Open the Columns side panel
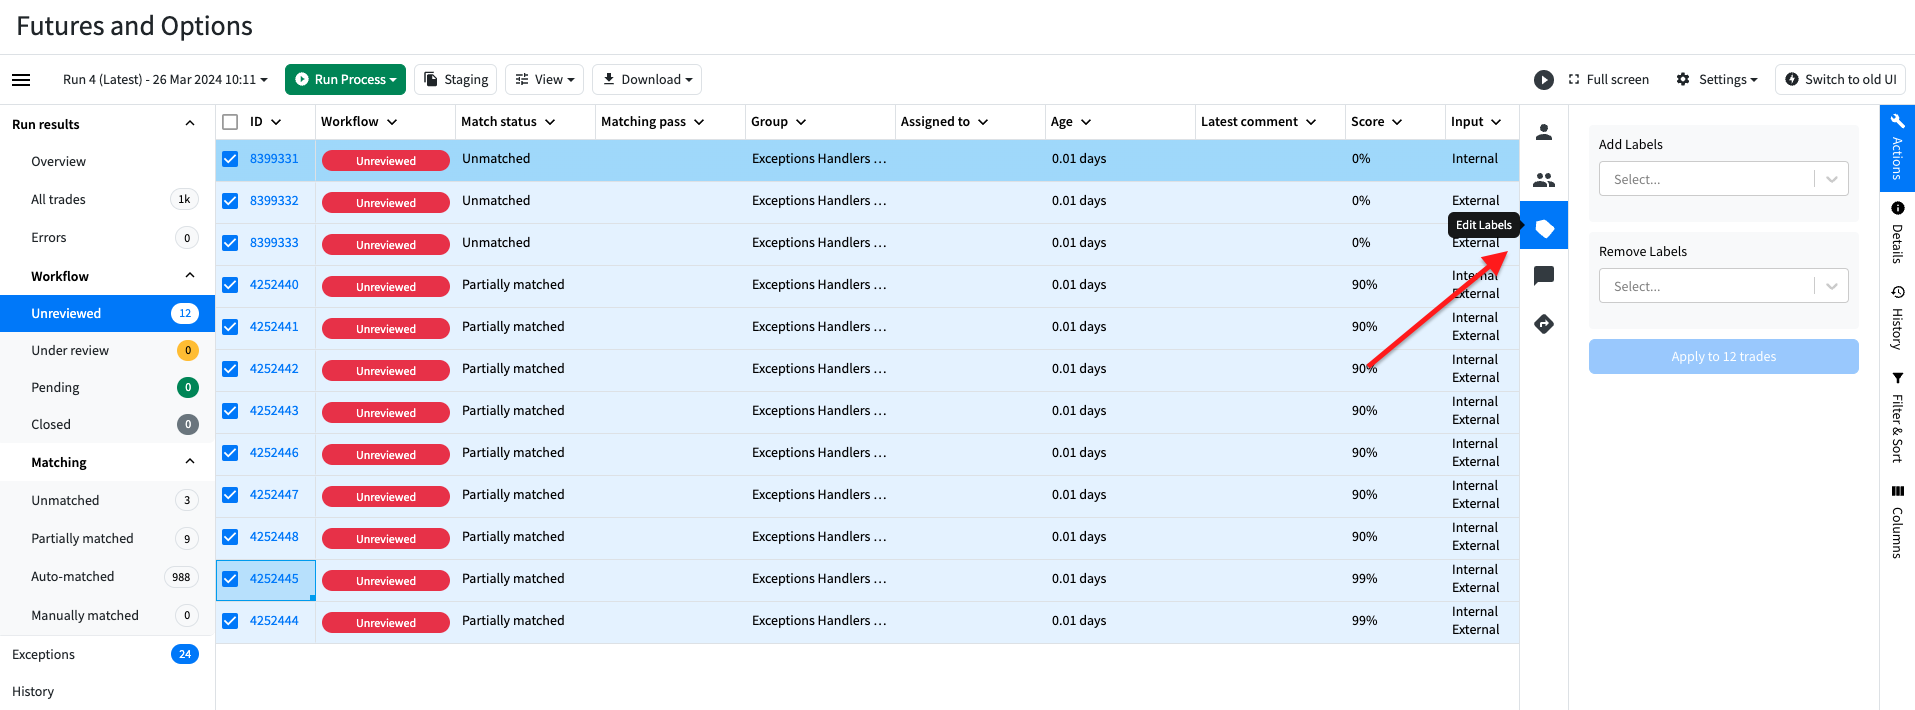 coord(1897,521)
